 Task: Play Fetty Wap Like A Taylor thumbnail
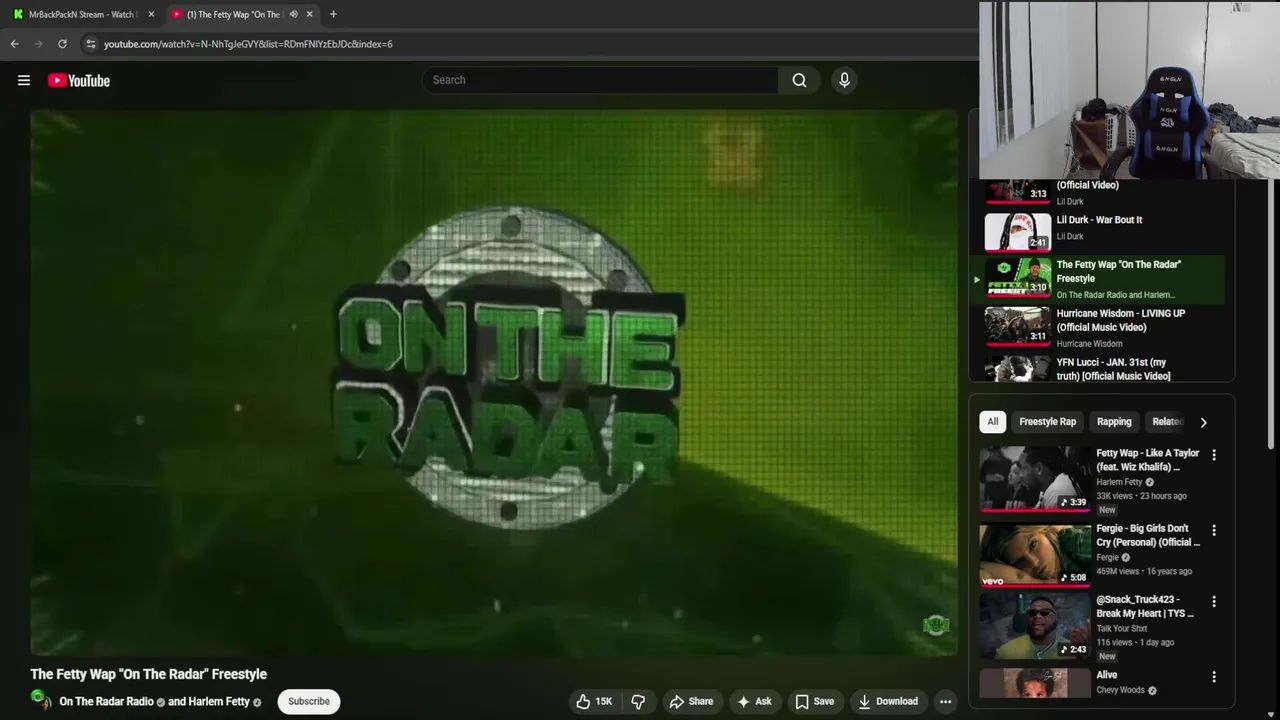1035,478
